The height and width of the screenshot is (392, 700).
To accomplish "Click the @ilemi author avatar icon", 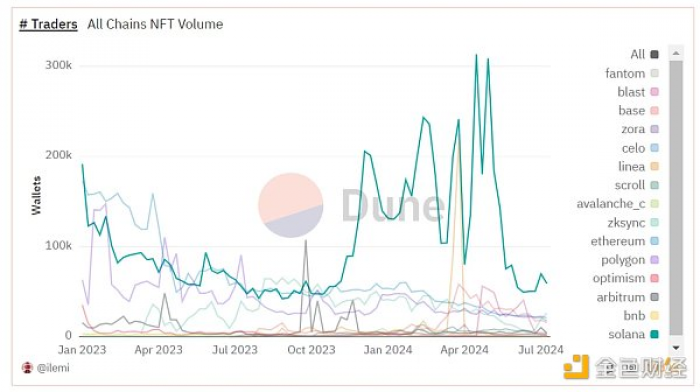I will [x=27, y=368].
